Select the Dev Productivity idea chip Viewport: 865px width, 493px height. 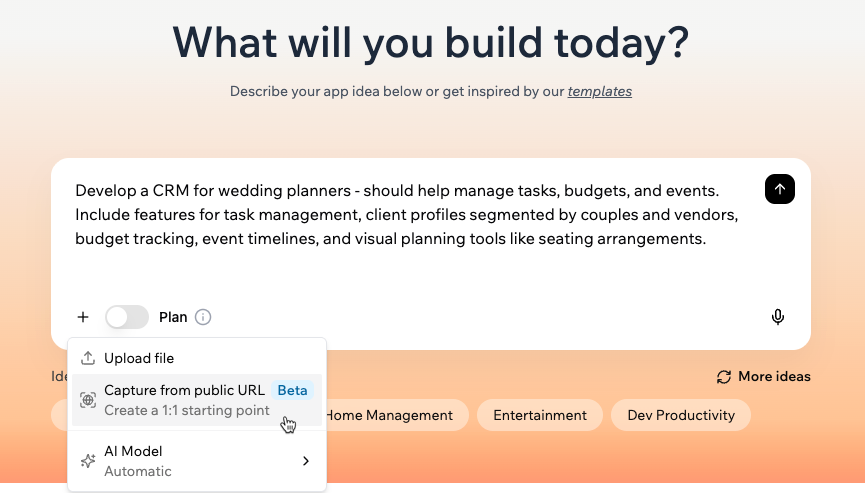click(681, 415)
